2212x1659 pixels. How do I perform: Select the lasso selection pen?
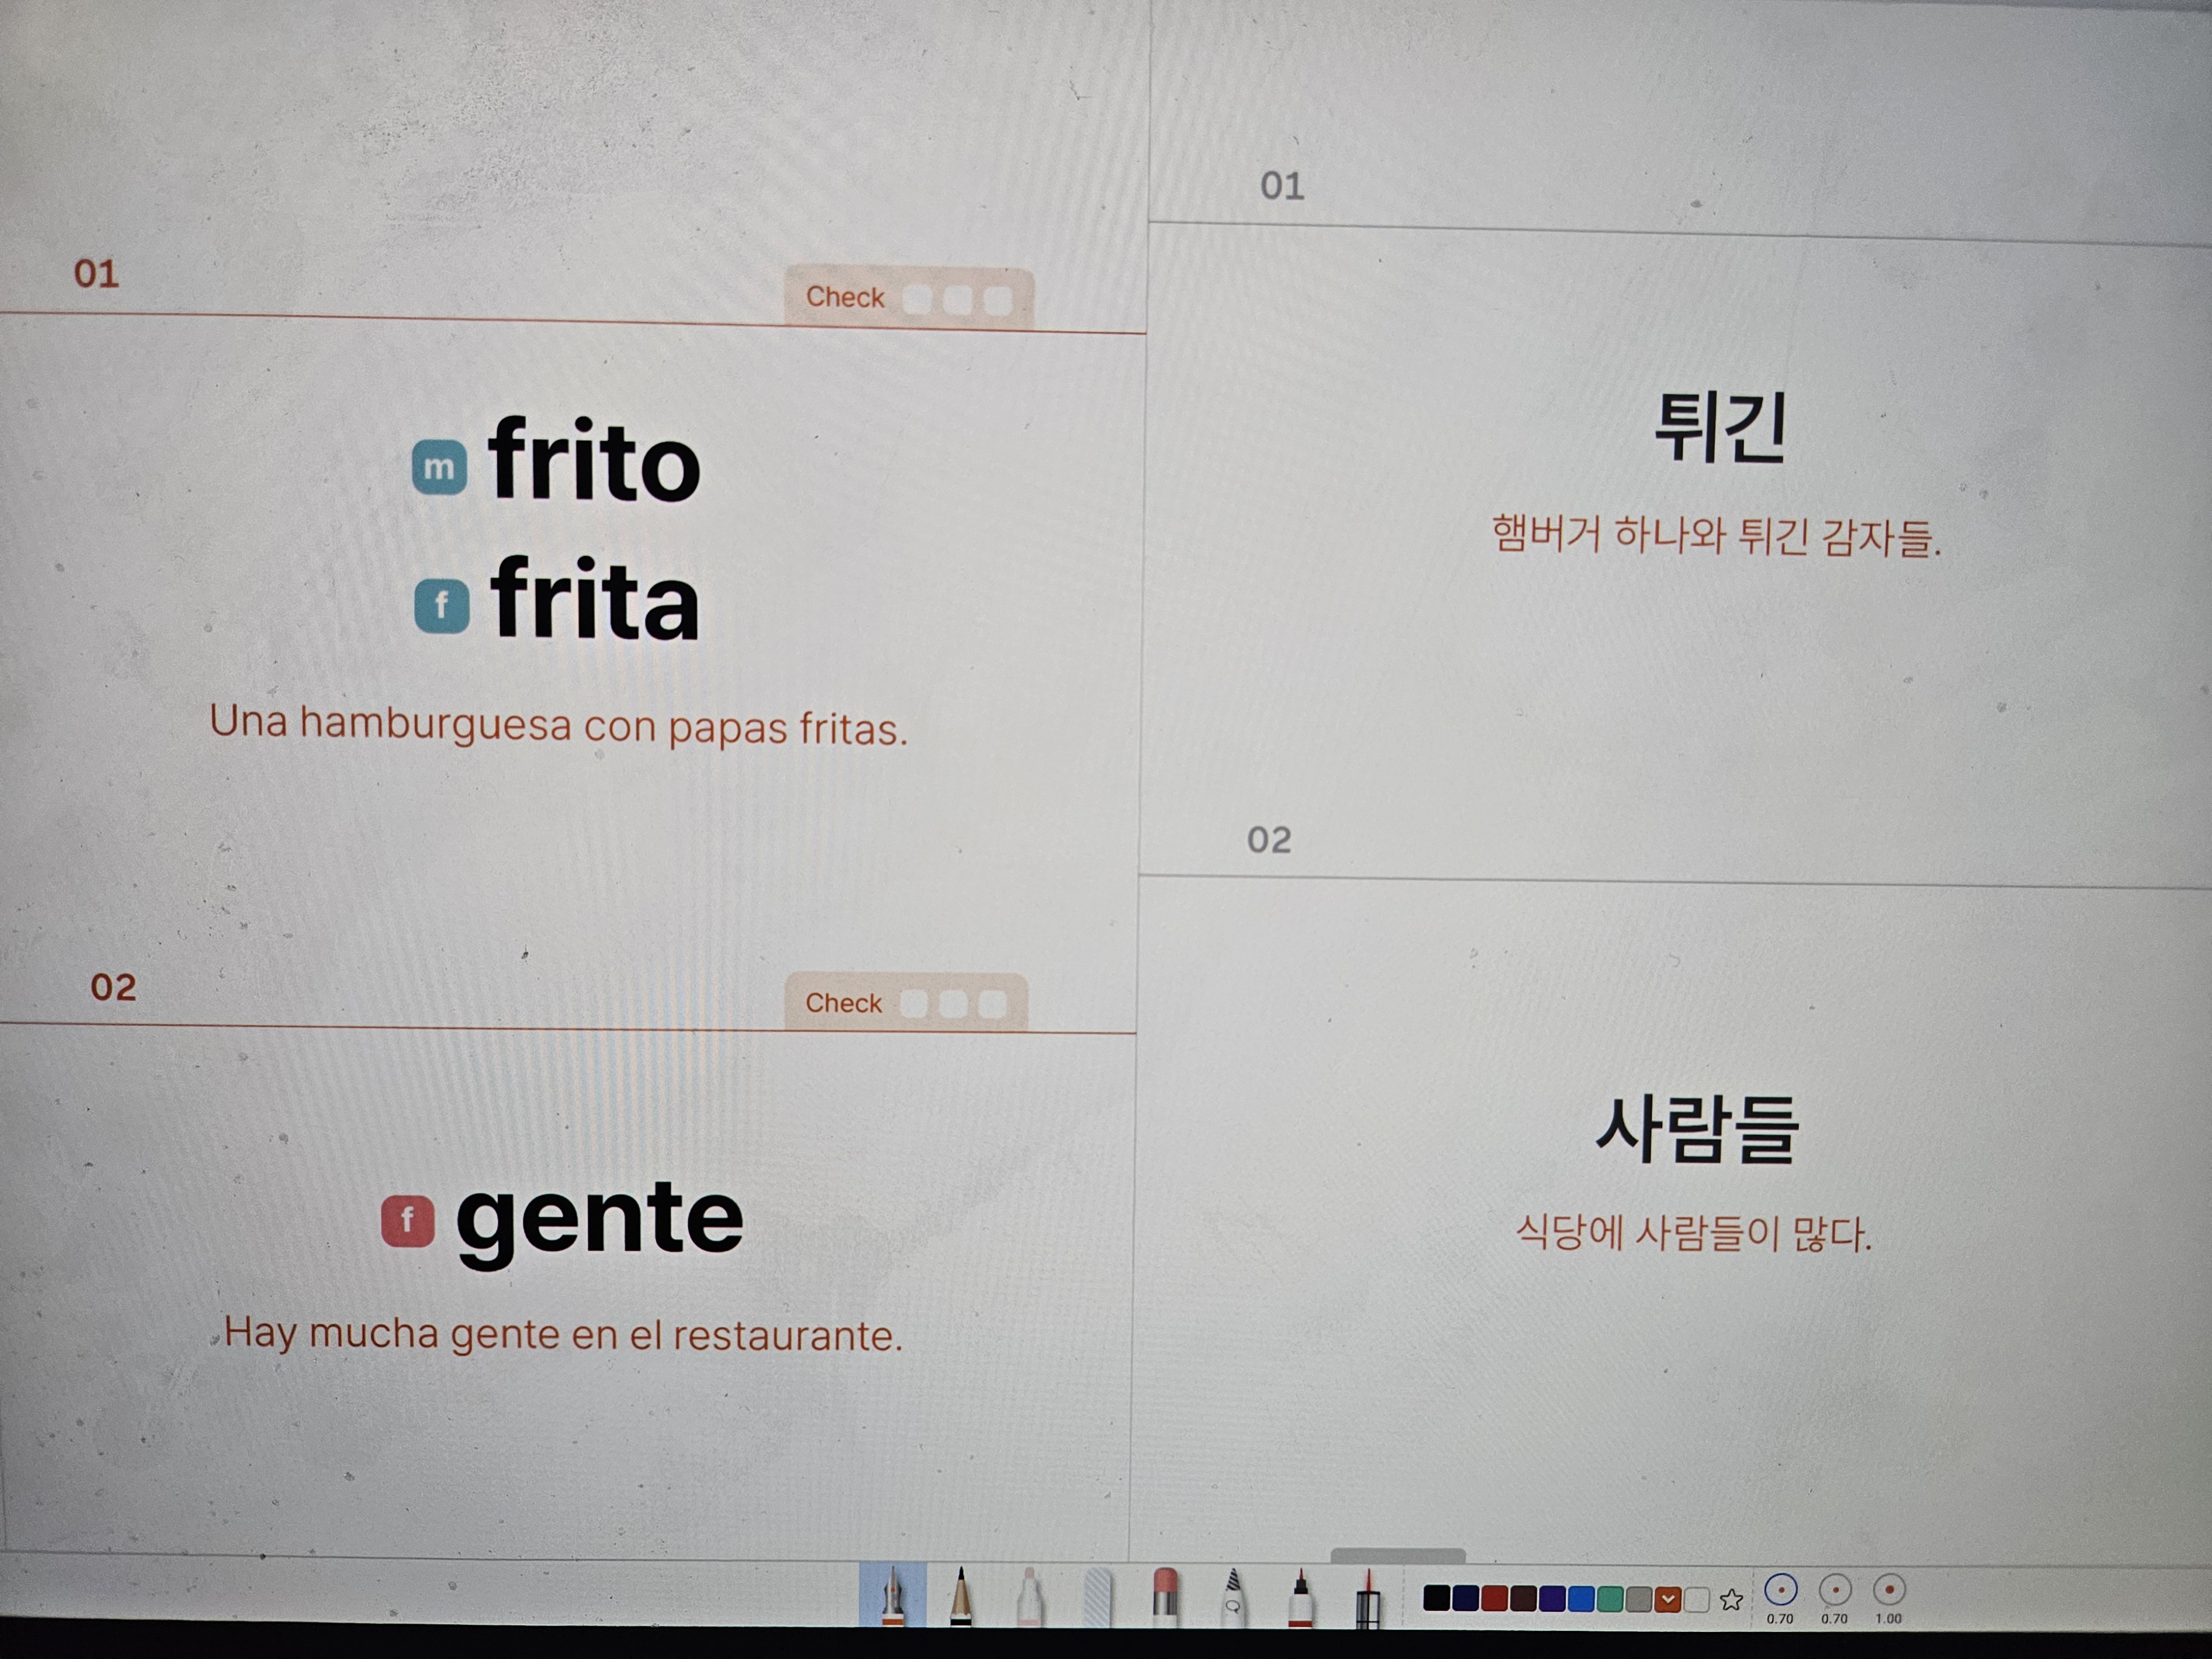pos(1233,1597)
